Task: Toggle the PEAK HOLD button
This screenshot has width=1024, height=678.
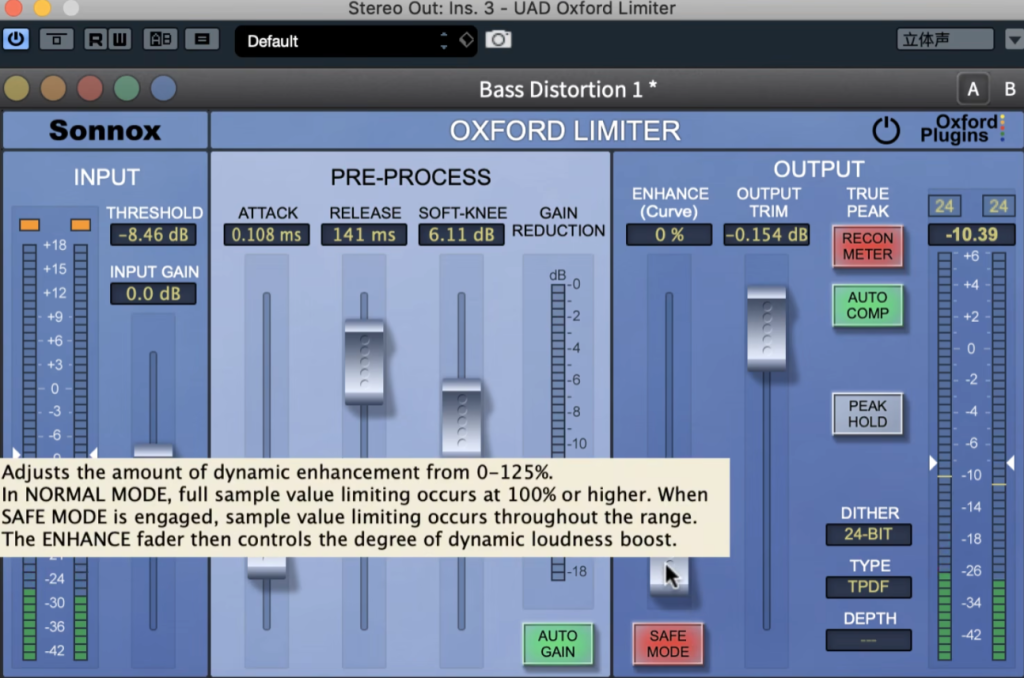Action: pyautogui.click(x=867, y=413)
